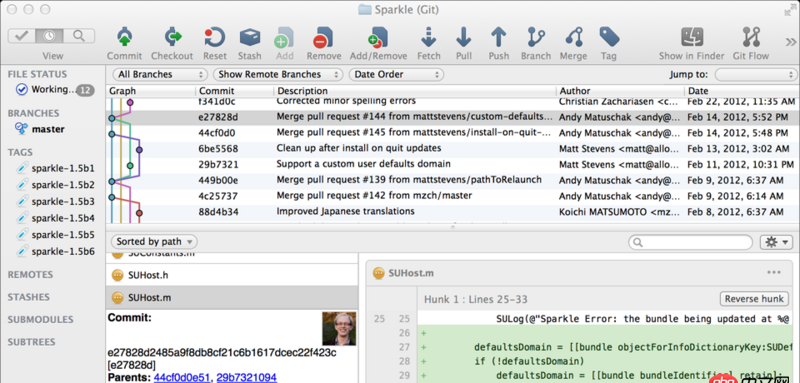Switch to file status checkmark view
800x383 pixels.
(21, 36)
